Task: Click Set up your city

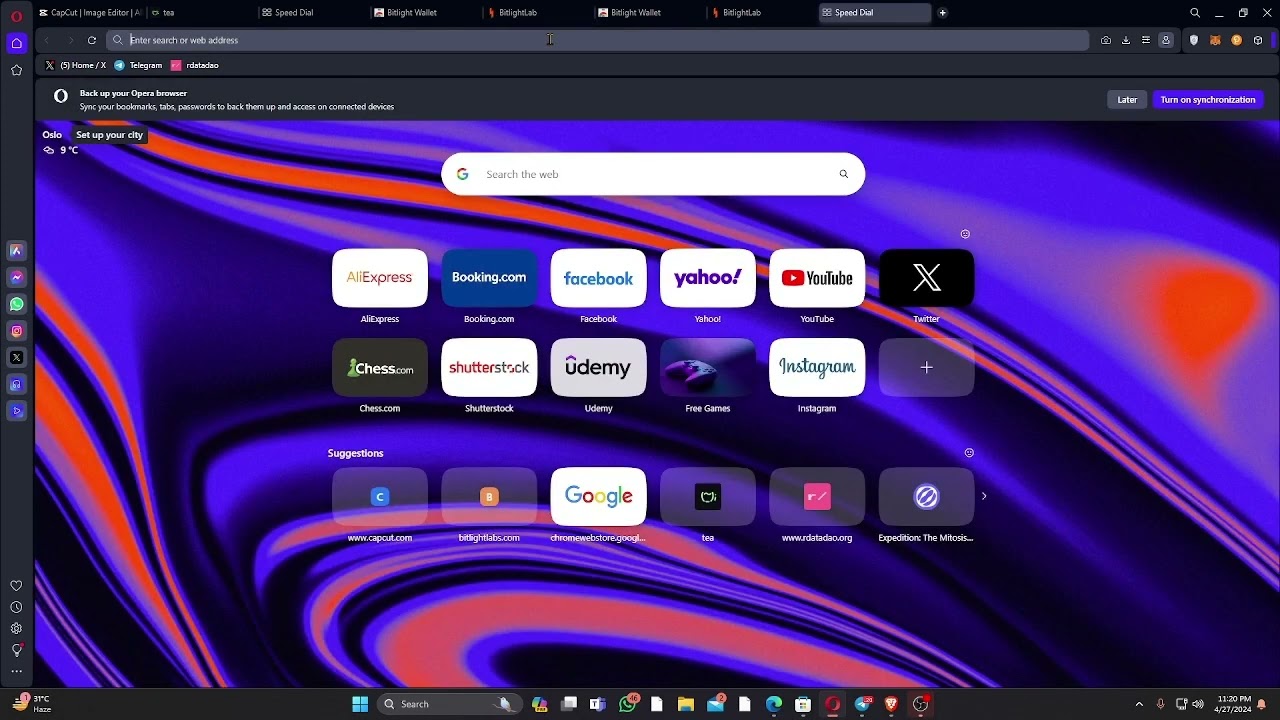Action: [110, 135]
